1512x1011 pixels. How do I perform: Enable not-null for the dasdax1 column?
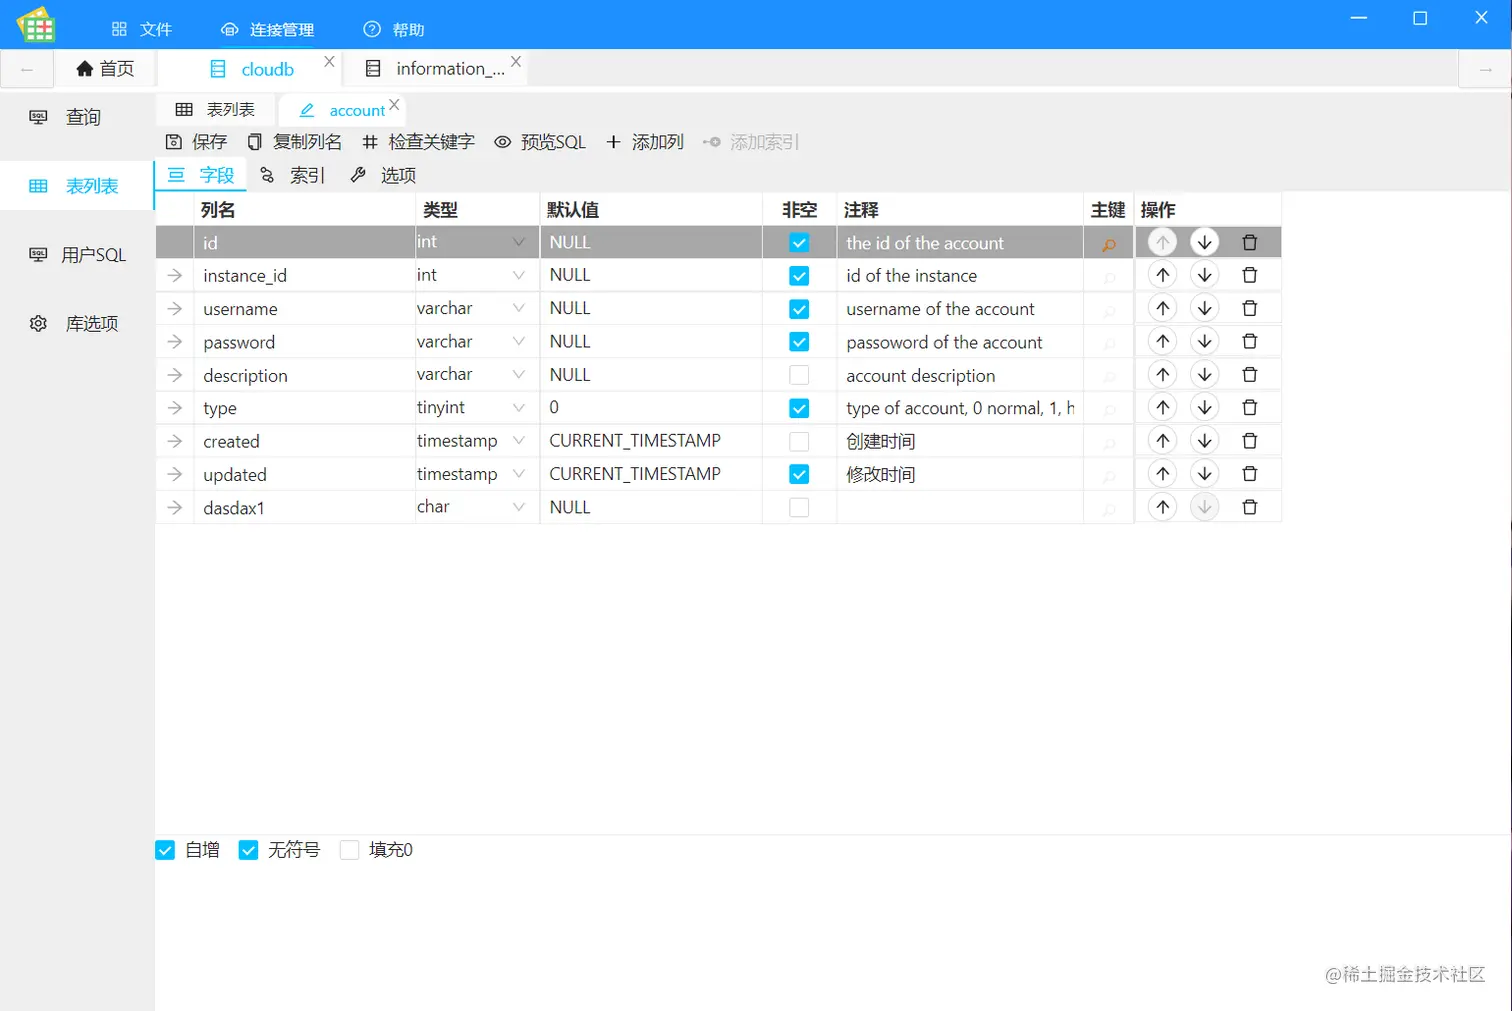point(799,507)
